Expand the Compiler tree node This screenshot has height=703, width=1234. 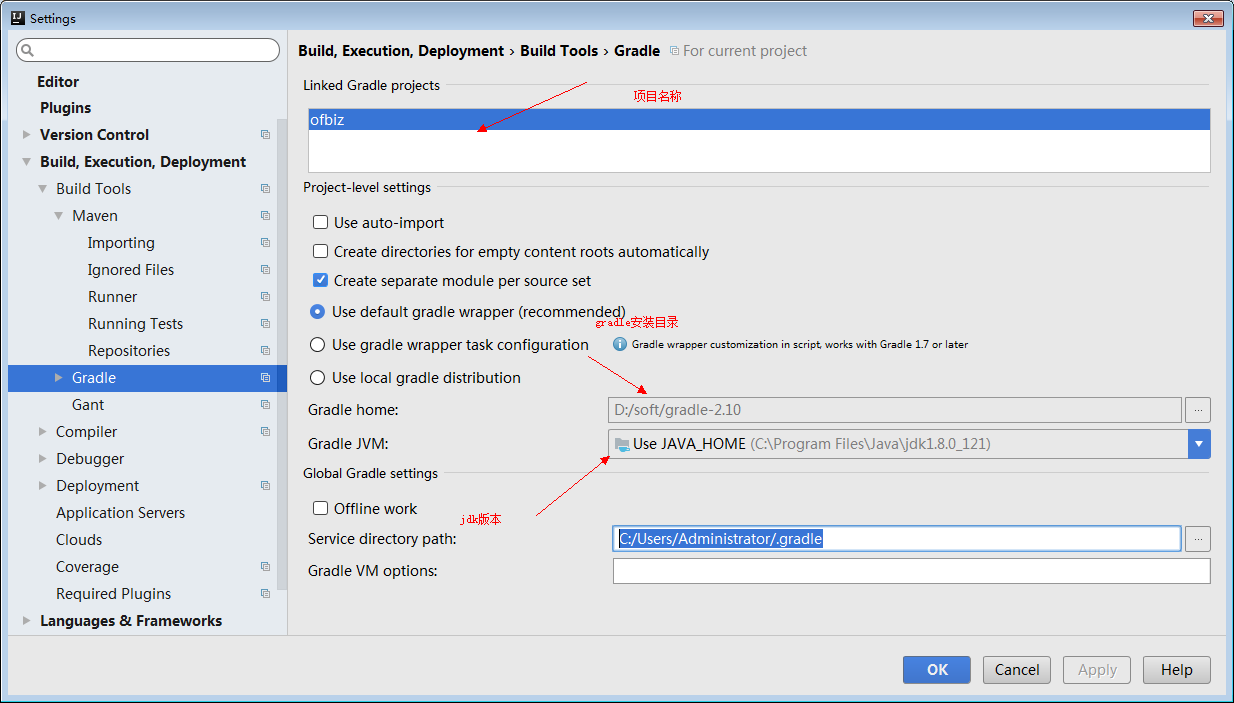[42, 432]
